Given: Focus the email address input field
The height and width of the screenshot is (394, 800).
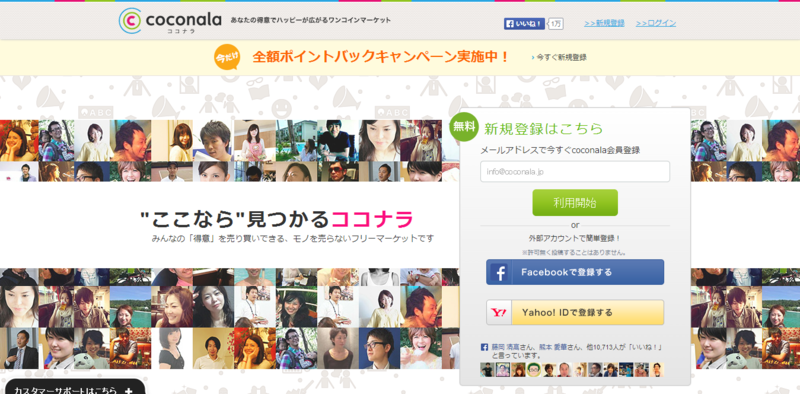Looking at the screenshot, I should tap(575, 171).
